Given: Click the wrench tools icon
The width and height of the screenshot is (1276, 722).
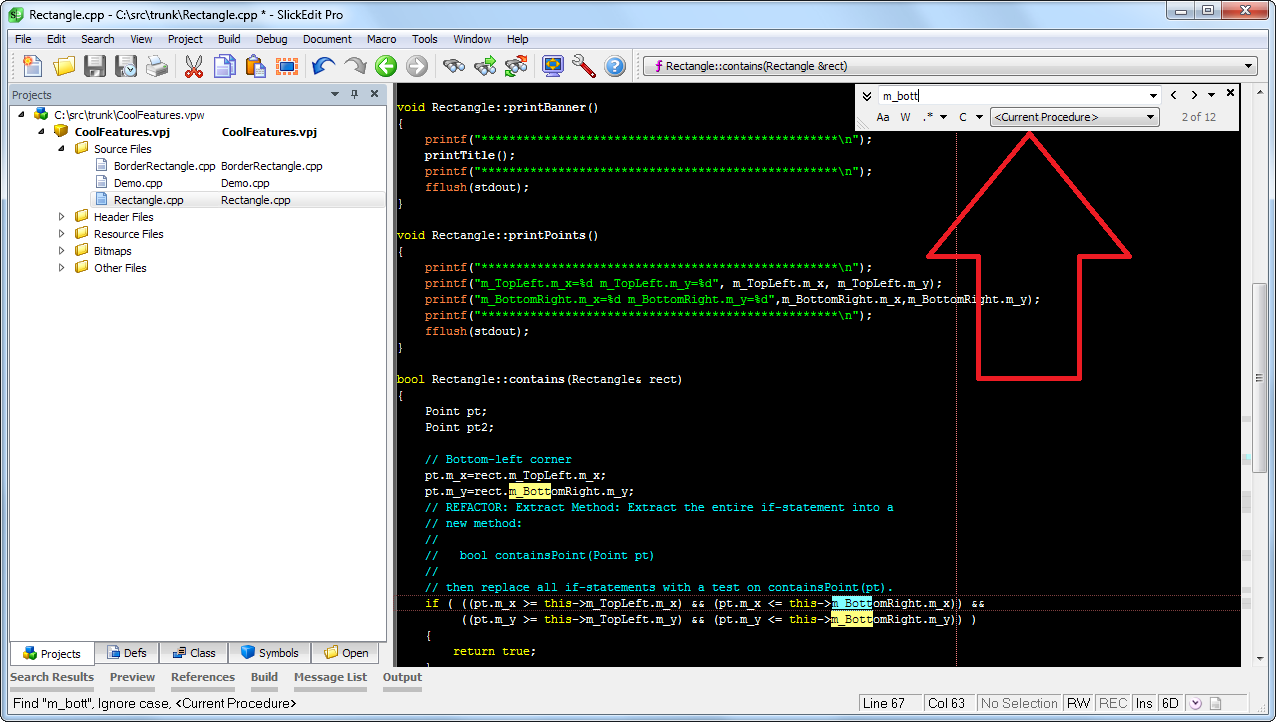Looking at the screenshot, I should point(584,66).
